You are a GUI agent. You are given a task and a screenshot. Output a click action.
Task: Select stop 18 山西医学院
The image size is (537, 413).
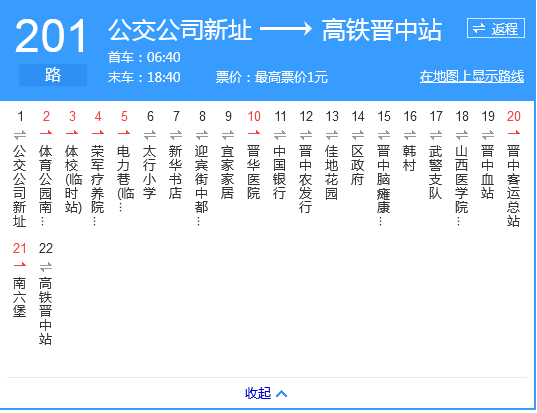(x=462, y=185)
